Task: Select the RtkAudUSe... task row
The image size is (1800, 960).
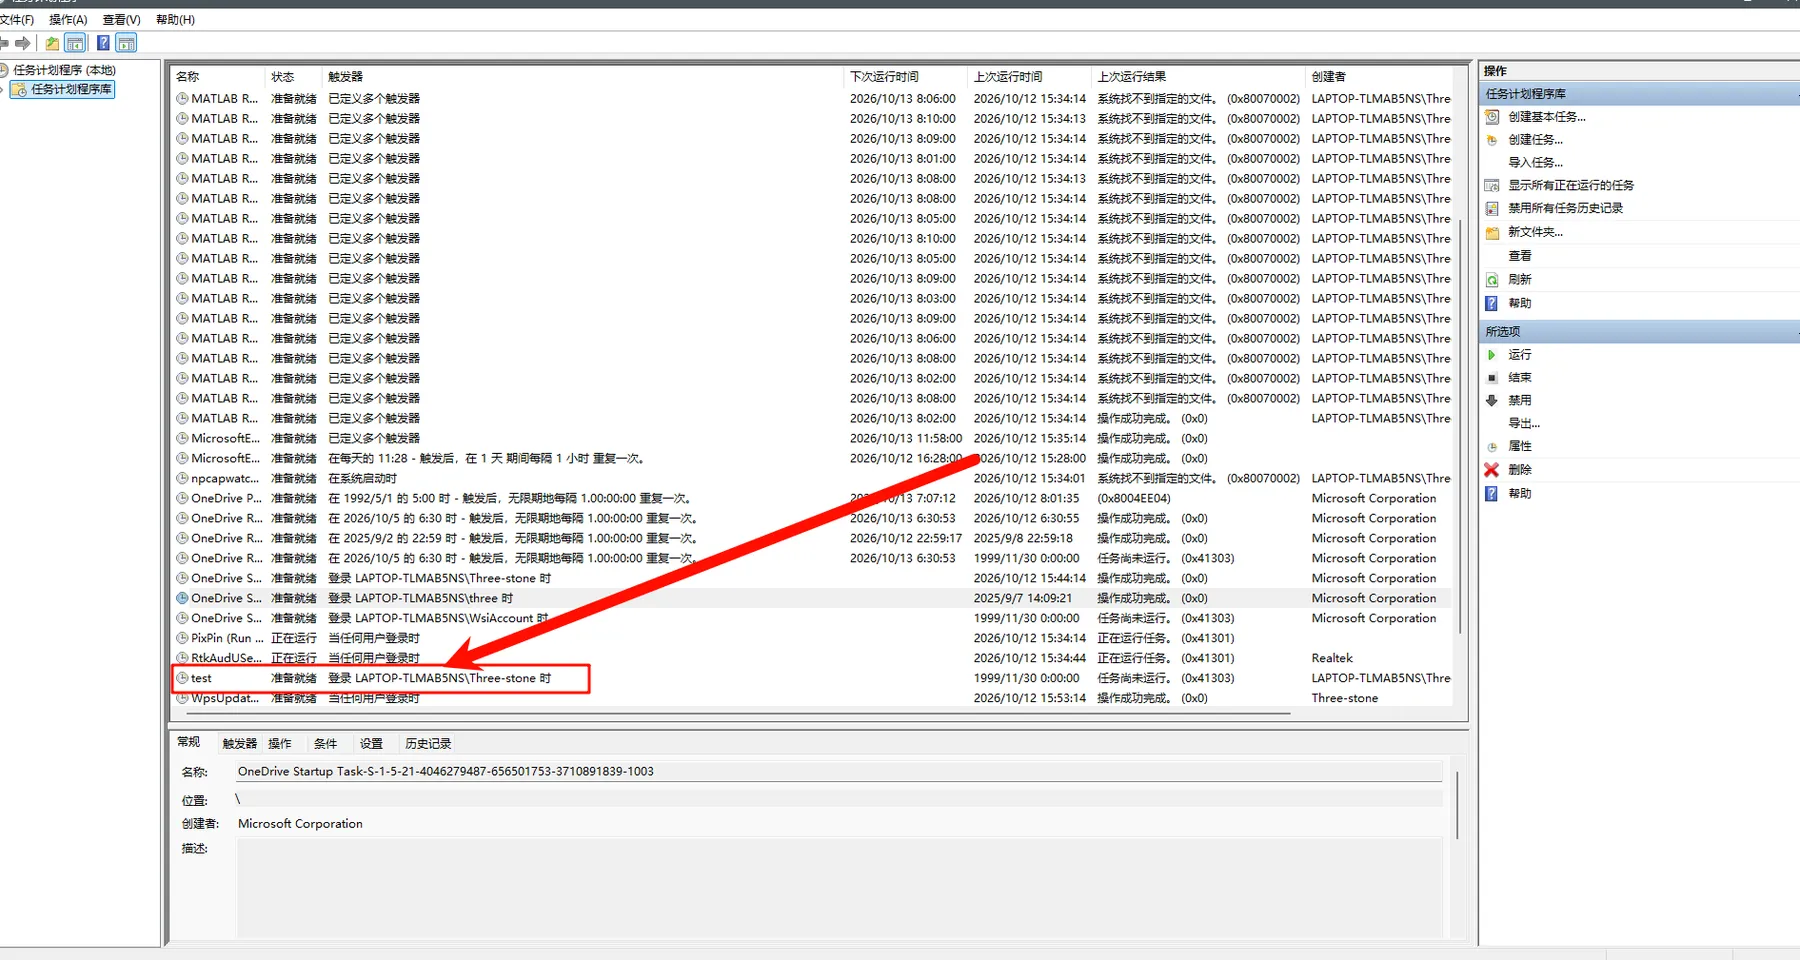Action: [812, 658]
